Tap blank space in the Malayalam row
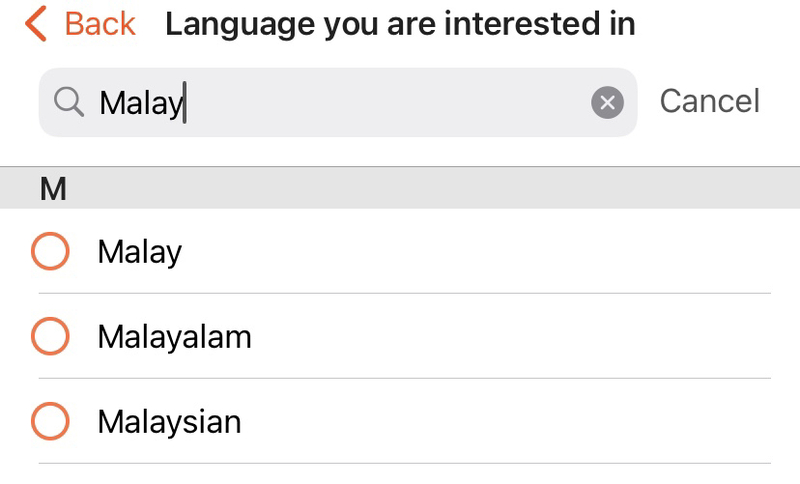 click(x=510, y=336)
